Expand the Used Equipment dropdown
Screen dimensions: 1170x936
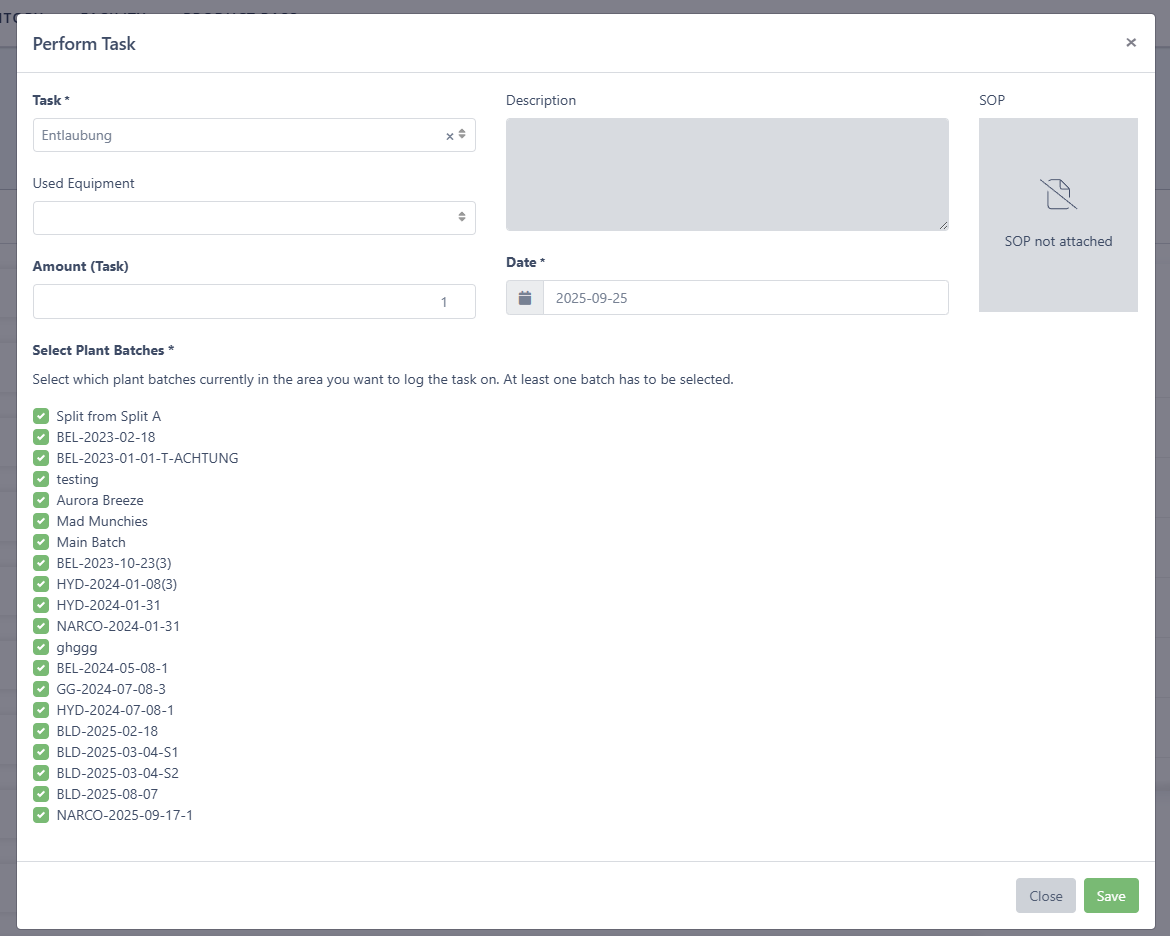[x=254, y=217]
